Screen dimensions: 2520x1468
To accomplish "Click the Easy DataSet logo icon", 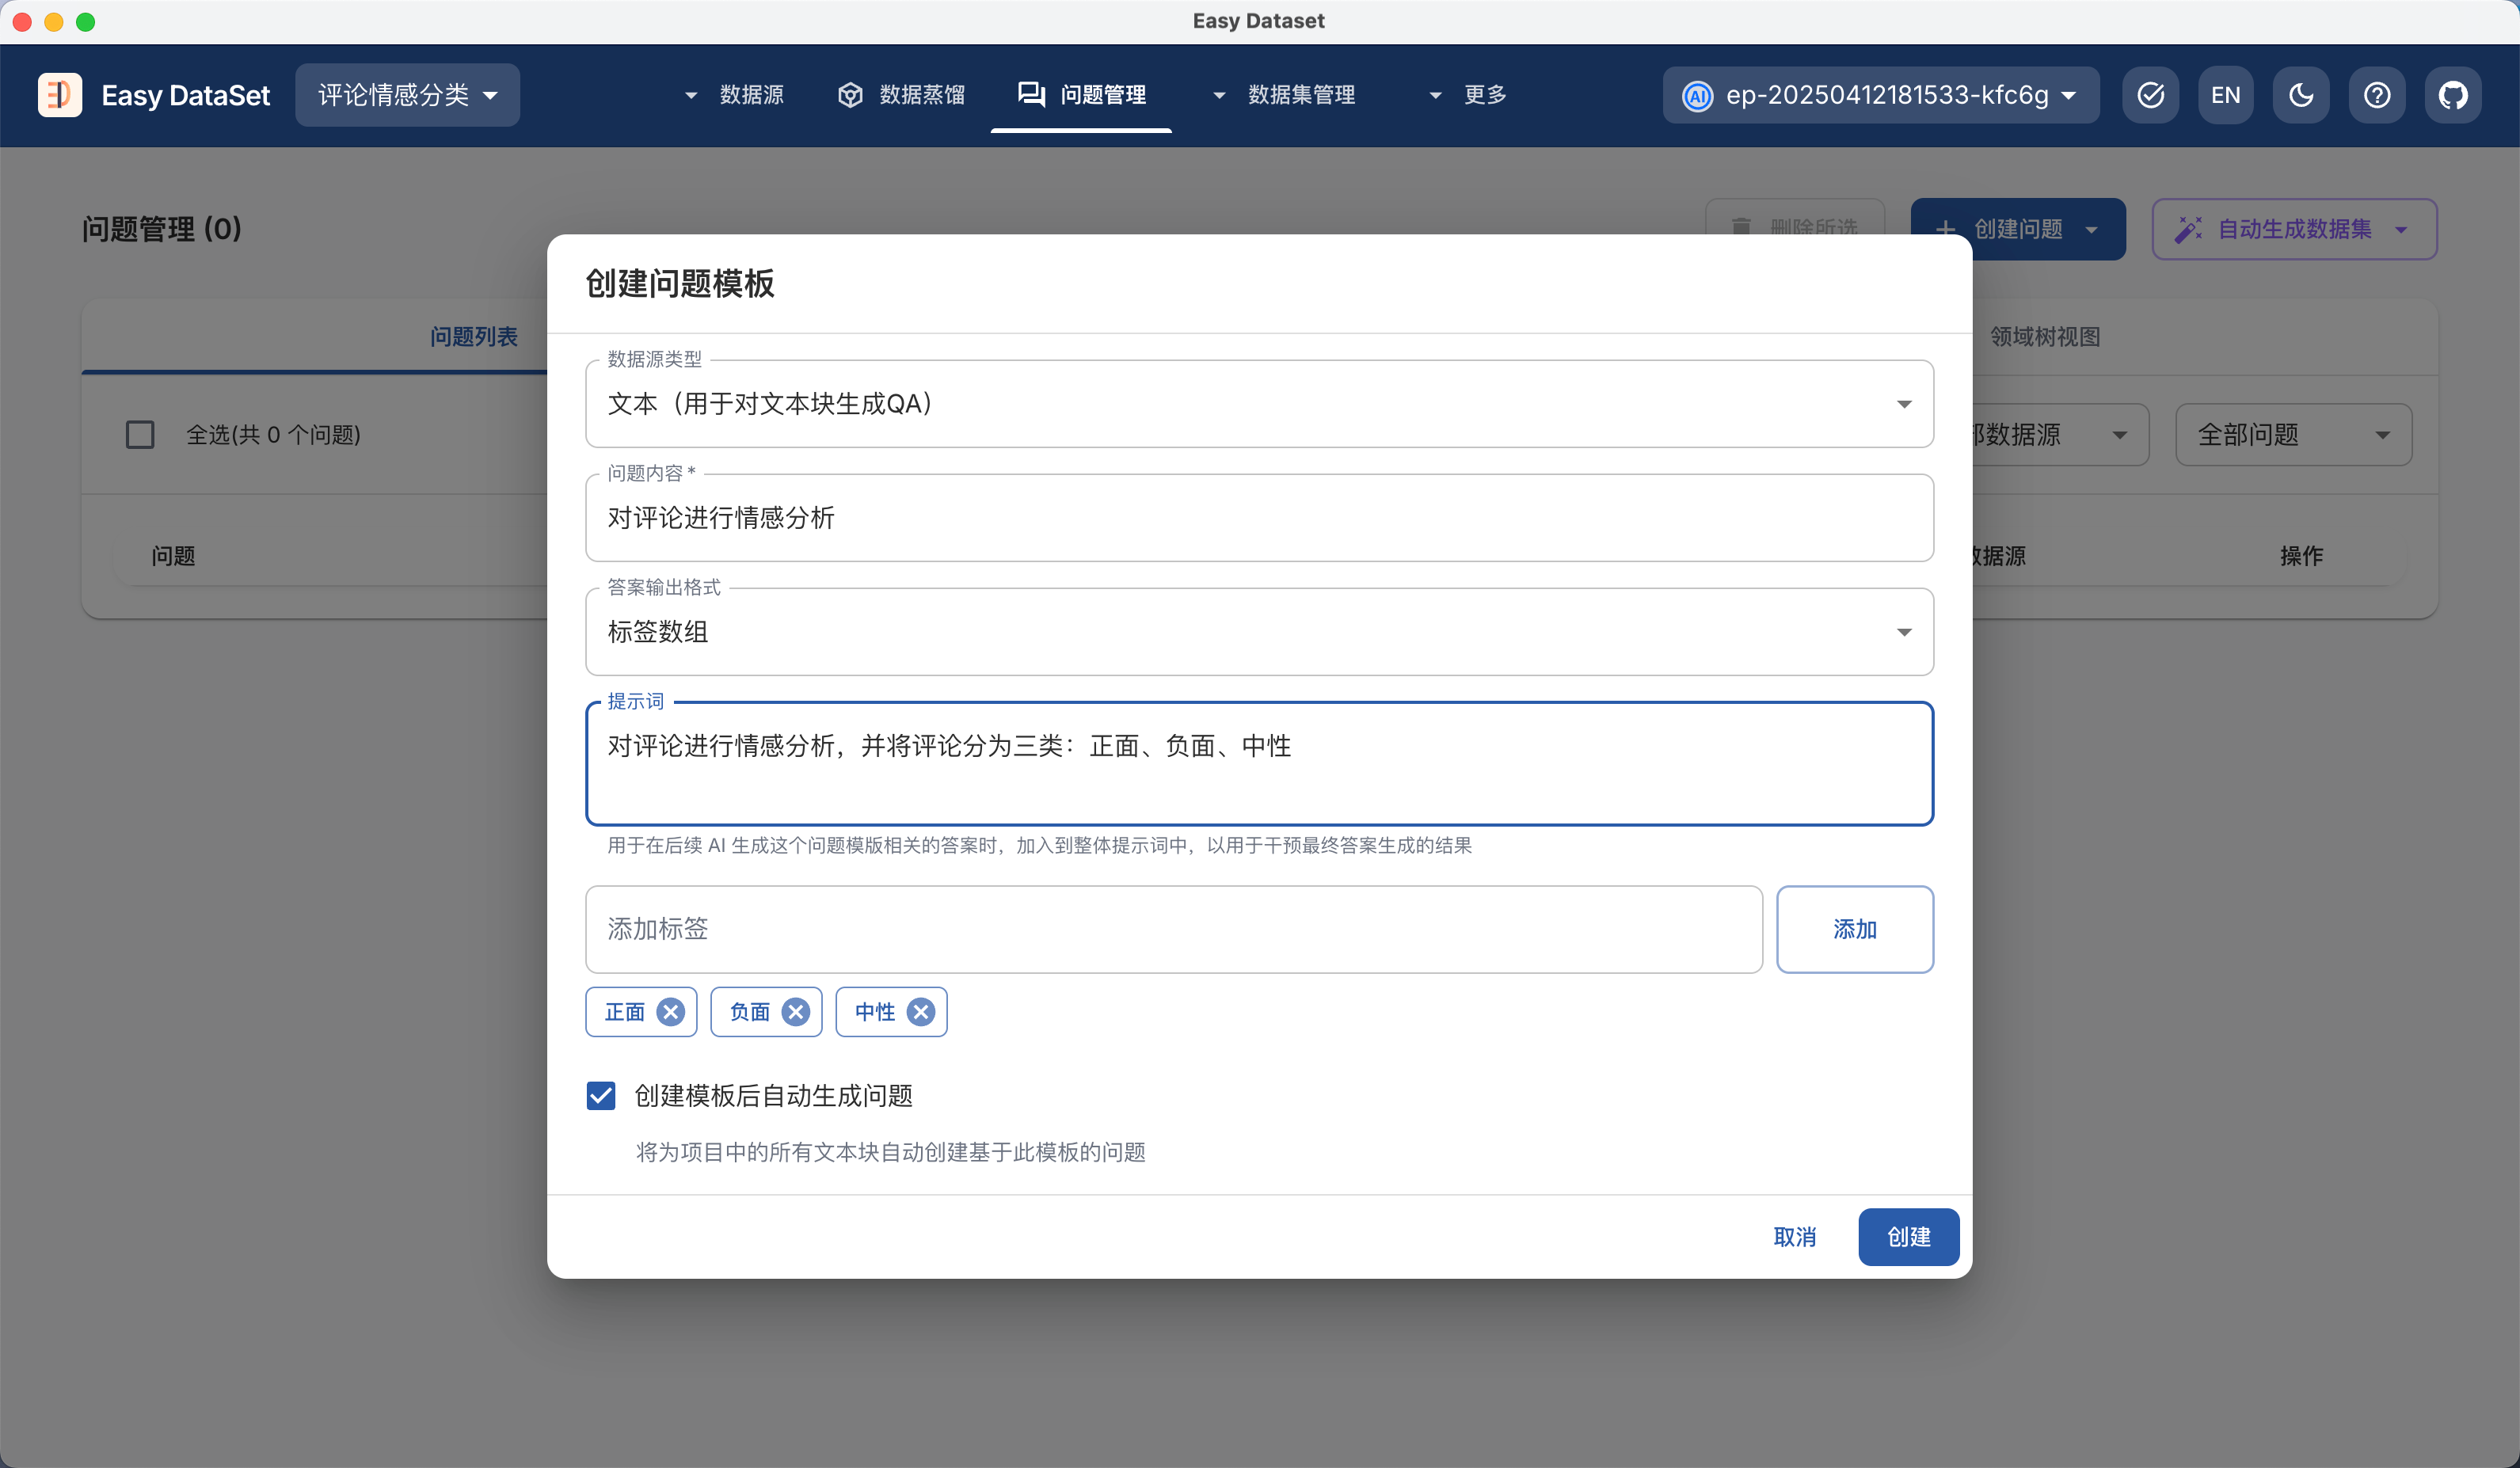I will [x=60, y=95].
